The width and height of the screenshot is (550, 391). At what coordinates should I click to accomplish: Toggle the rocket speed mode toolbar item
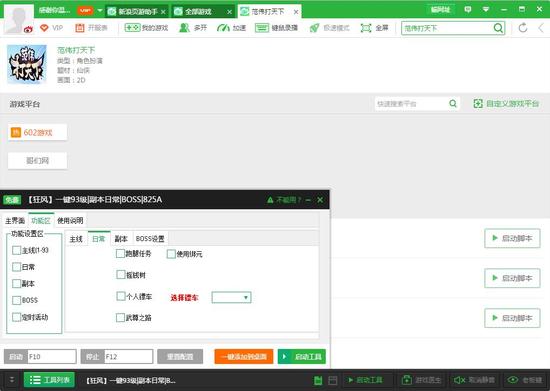(329, 28)
